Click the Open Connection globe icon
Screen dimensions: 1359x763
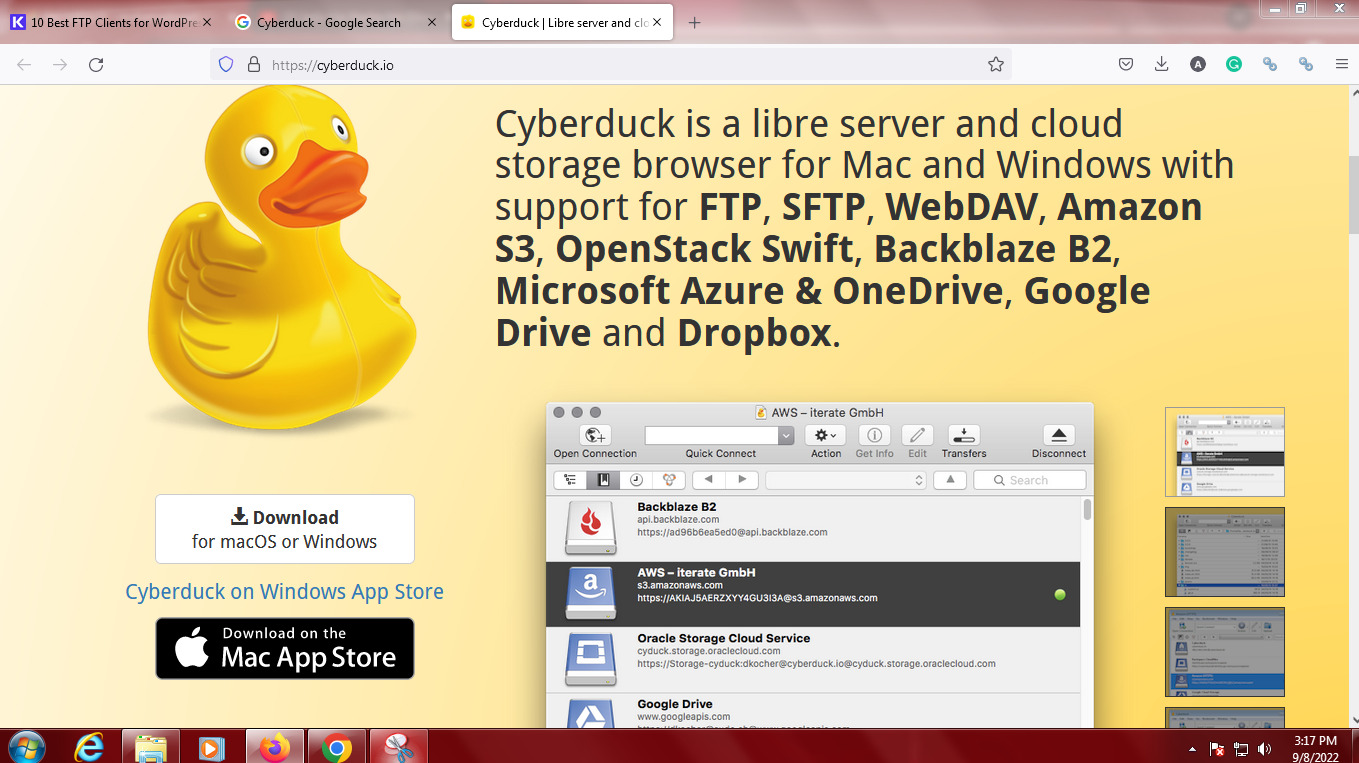tap(595, 435)
